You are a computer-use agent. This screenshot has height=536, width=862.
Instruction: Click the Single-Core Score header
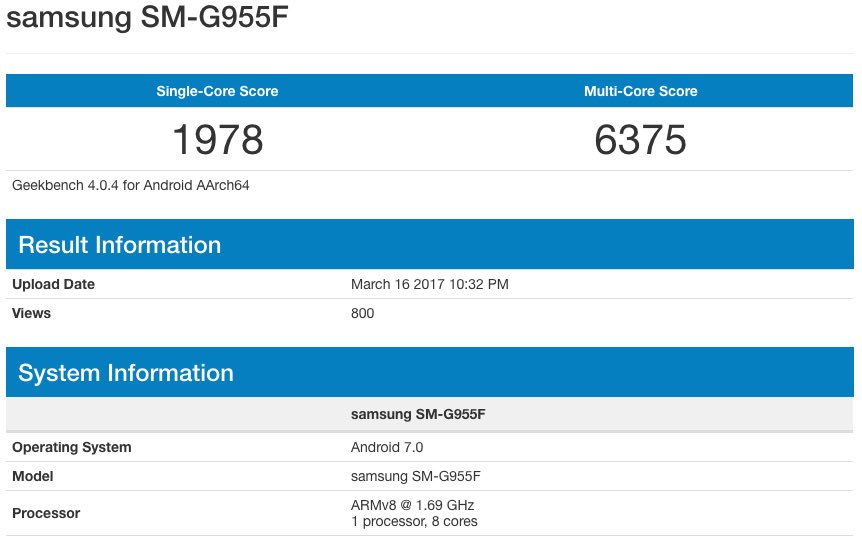tap(217, 91)
